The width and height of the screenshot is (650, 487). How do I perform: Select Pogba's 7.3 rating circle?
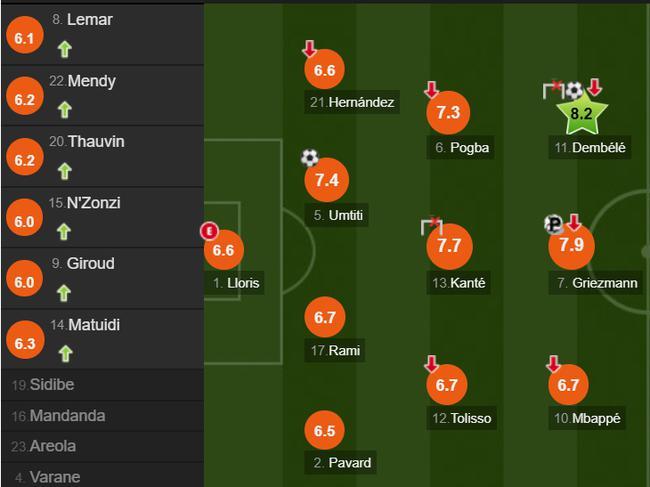click(448, 112)
